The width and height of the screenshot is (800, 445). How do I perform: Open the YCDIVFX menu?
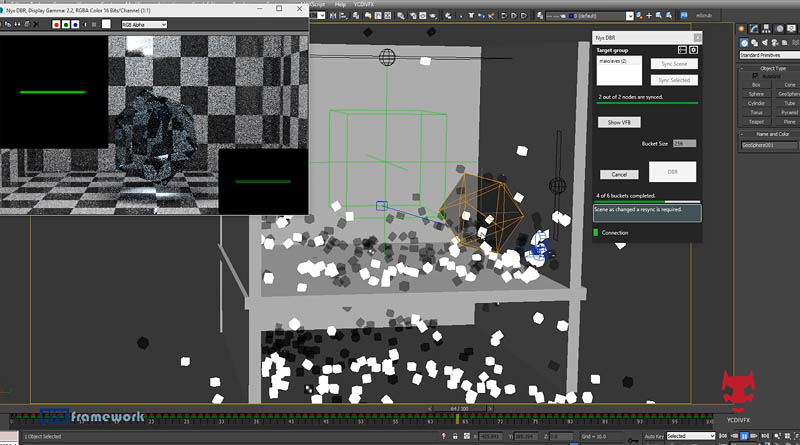pos(367,4)
